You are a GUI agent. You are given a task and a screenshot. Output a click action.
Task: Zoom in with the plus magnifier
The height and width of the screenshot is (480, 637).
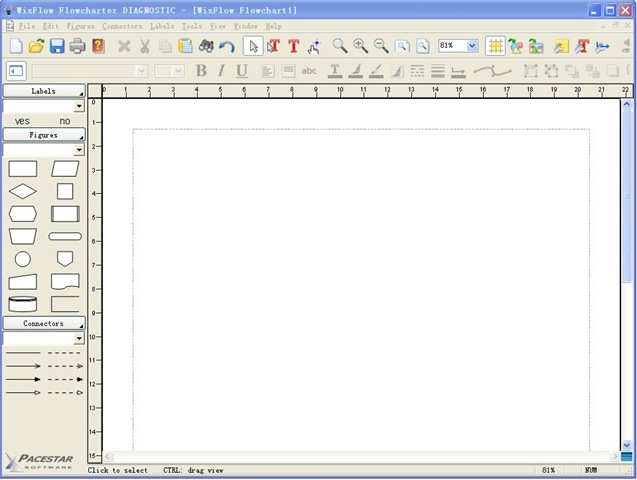click(x=360, y=46)
